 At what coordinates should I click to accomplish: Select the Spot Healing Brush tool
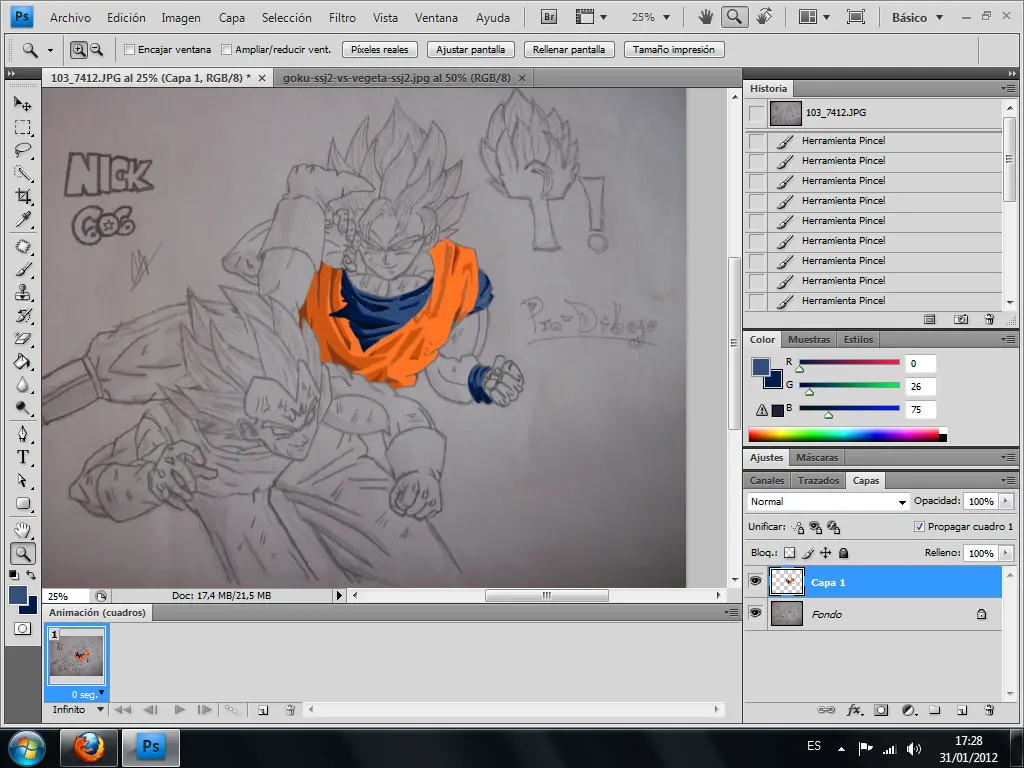(x=22, y=246)
